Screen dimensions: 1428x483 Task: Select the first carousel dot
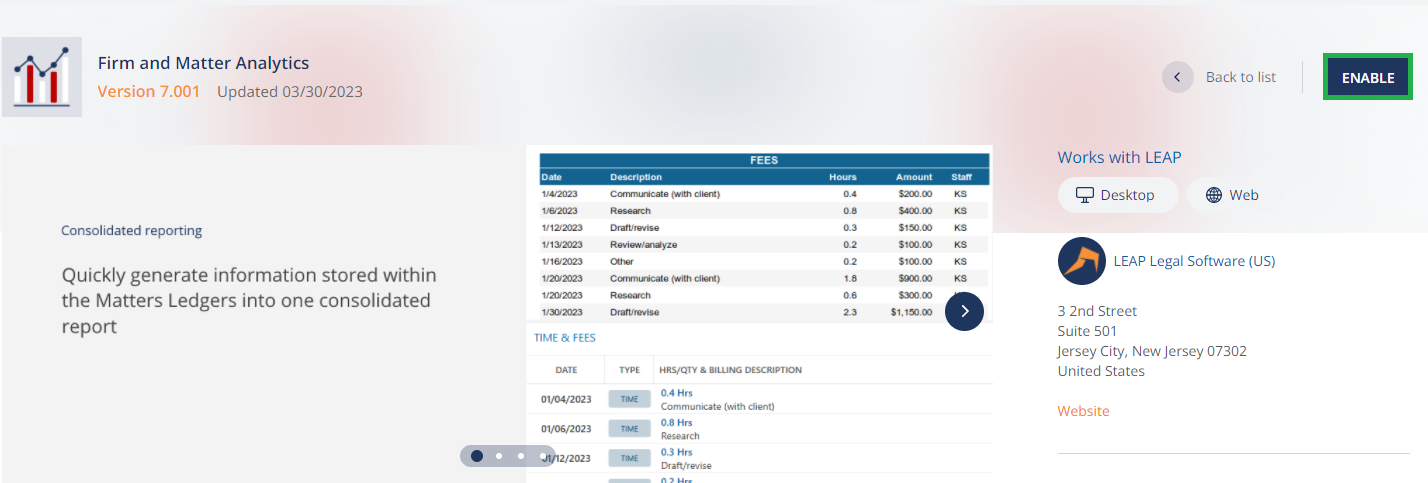pyautogui.click(x=477, y=456)
